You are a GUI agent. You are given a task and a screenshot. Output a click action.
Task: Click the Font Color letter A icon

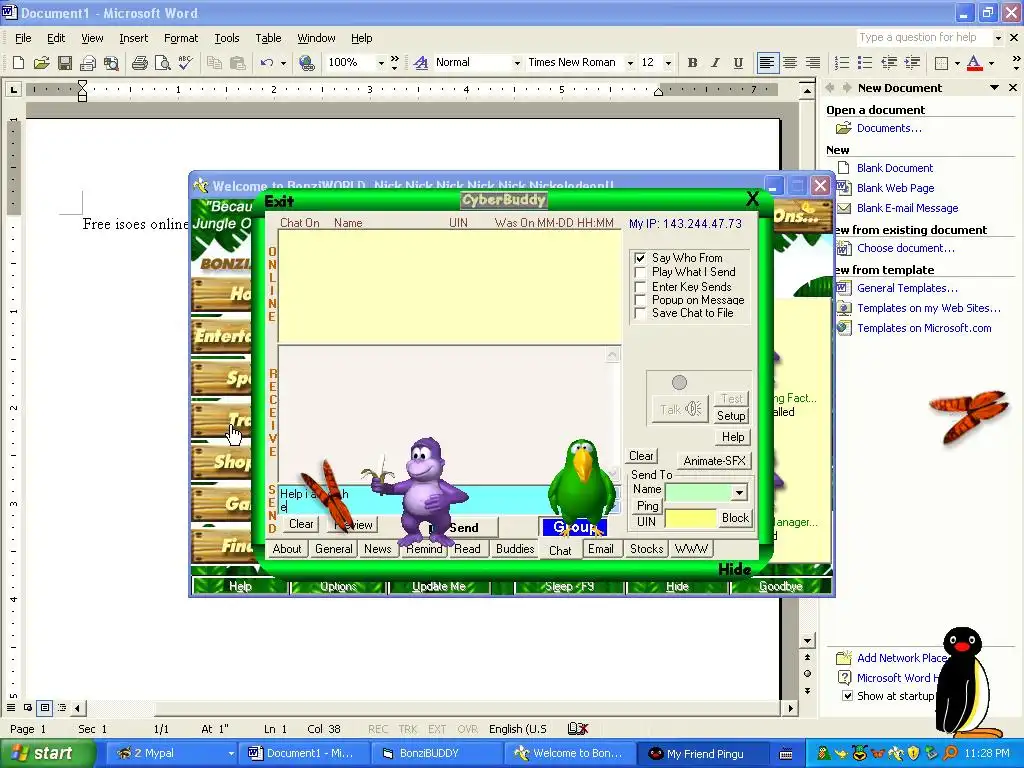click(x=974, y=63)
